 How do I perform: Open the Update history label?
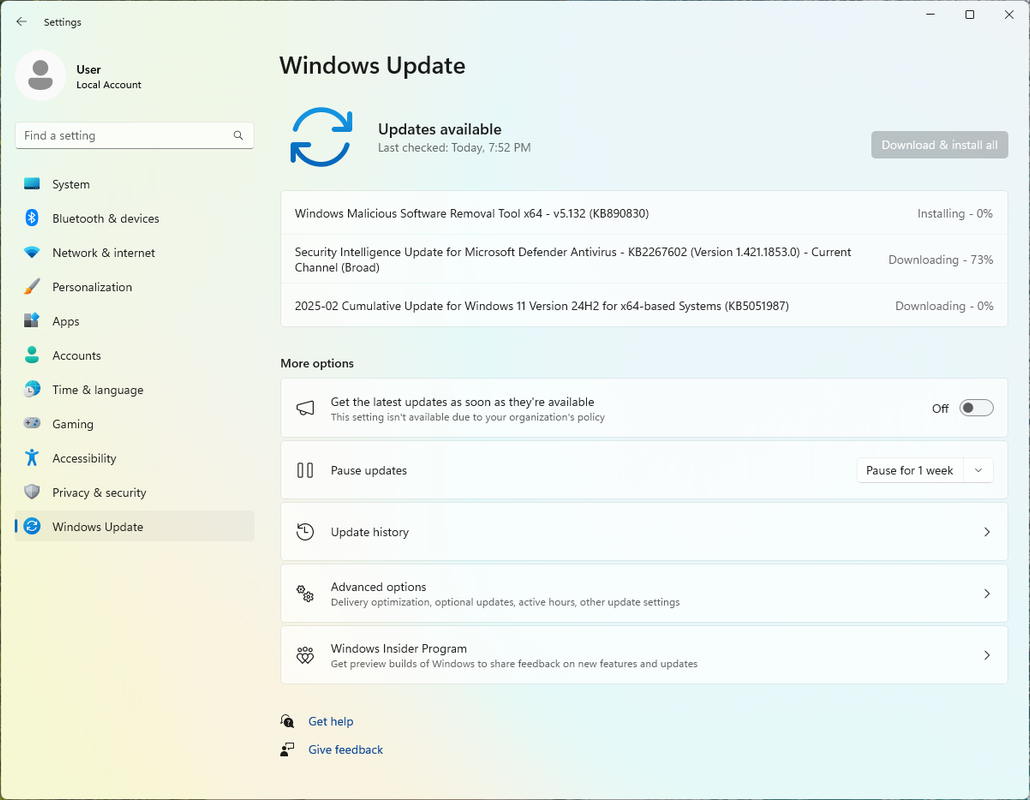coord(369,532)
